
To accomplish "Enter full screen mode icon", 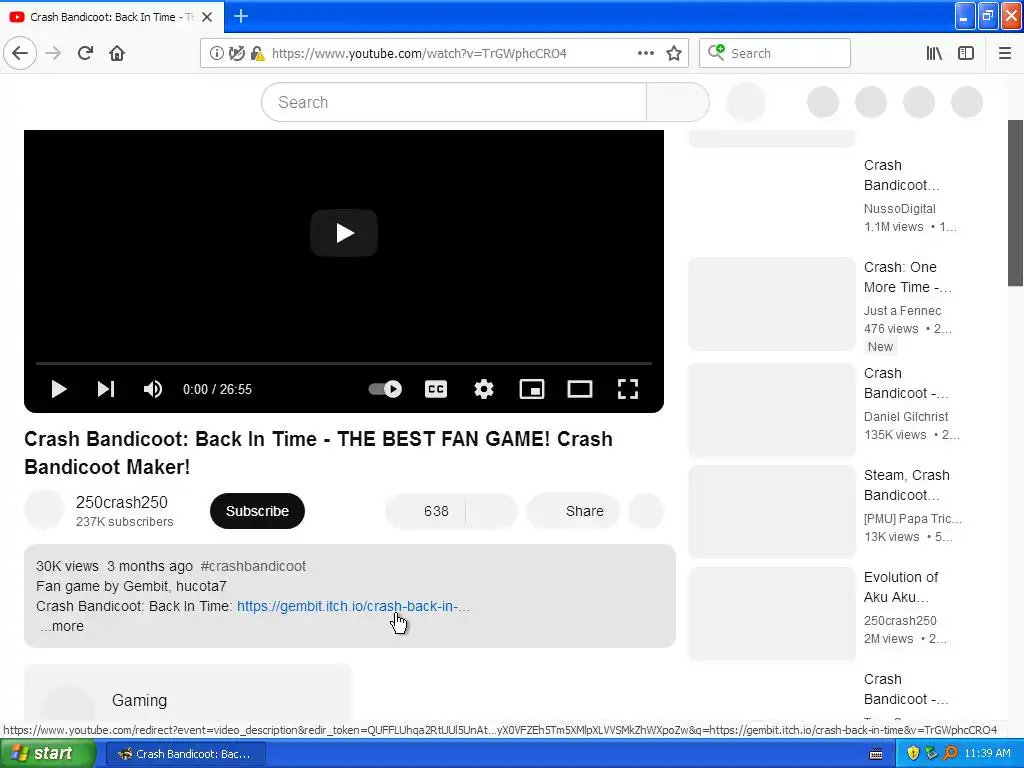I will pos(628,389).
